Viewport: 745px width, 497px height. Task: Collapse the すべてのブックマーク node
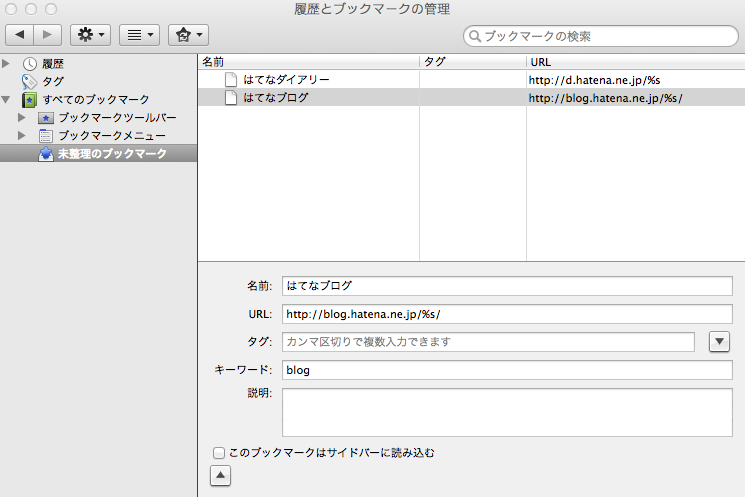[6, 99]
